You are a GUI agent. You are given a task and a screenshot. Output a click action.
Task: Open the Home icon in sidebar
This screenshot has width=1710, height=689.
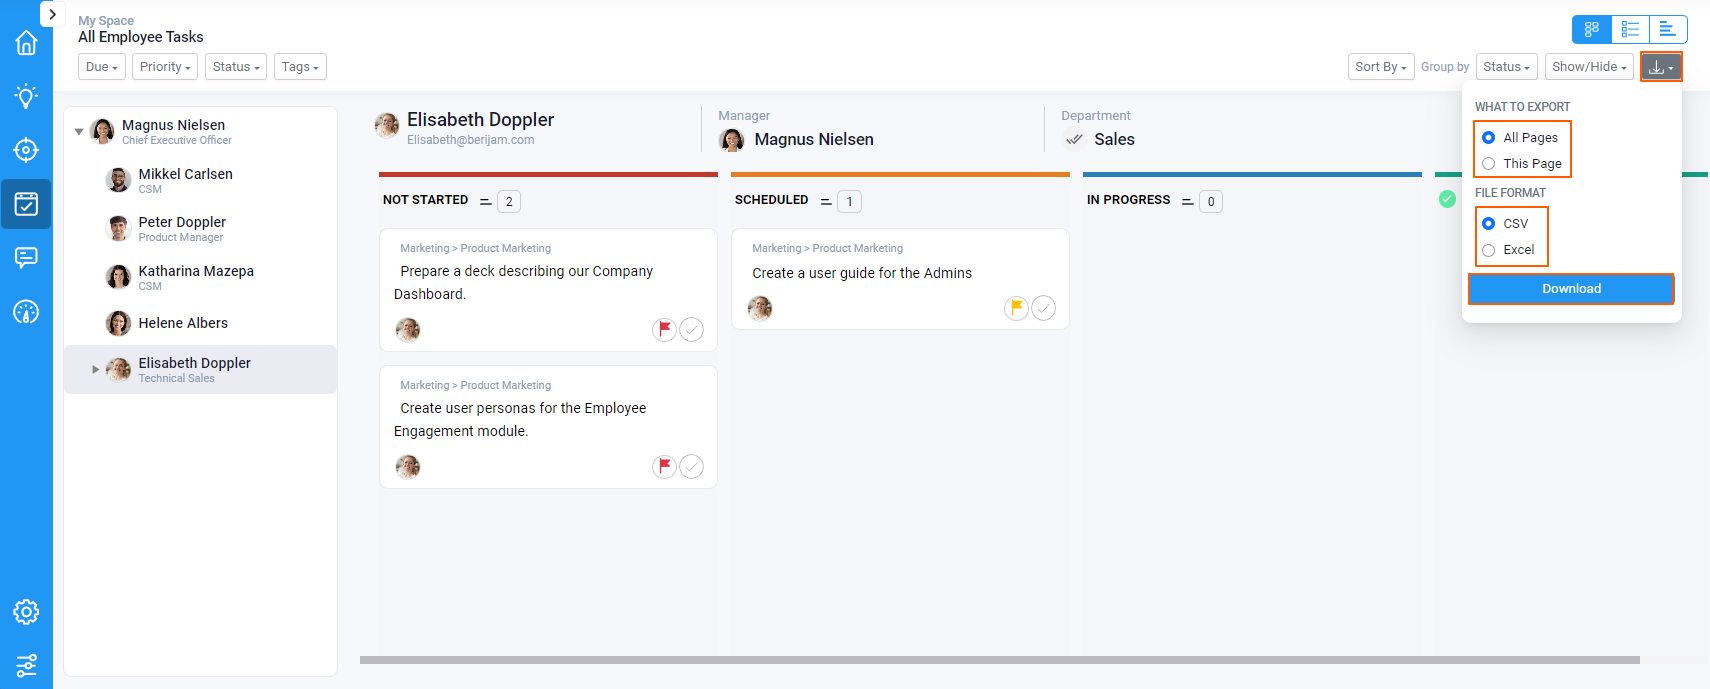click(26, 43)
